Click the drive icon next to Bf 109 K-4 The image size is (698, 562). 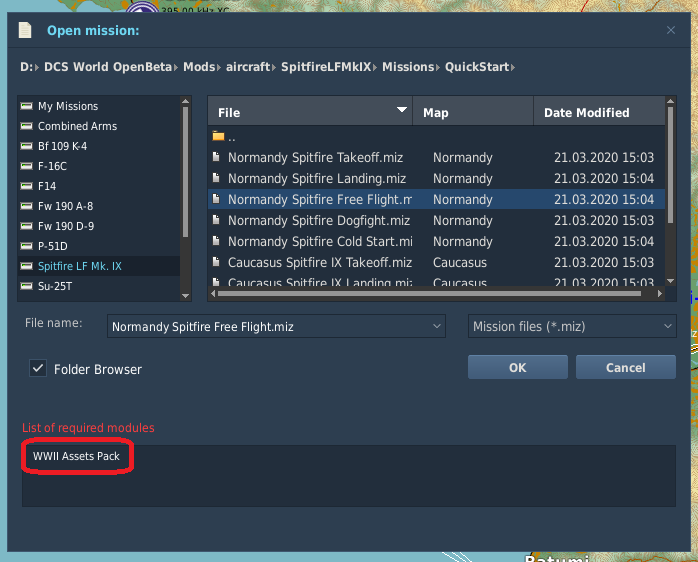27,146
